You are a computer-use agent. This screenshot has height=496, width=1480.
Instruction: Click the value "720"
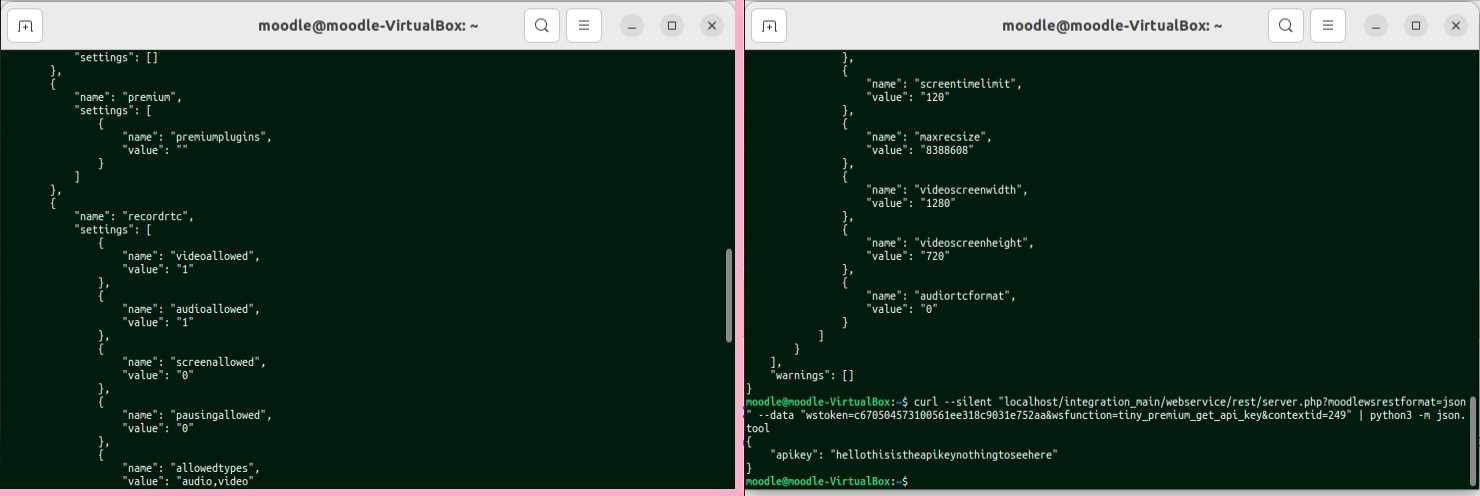point(935,256)
